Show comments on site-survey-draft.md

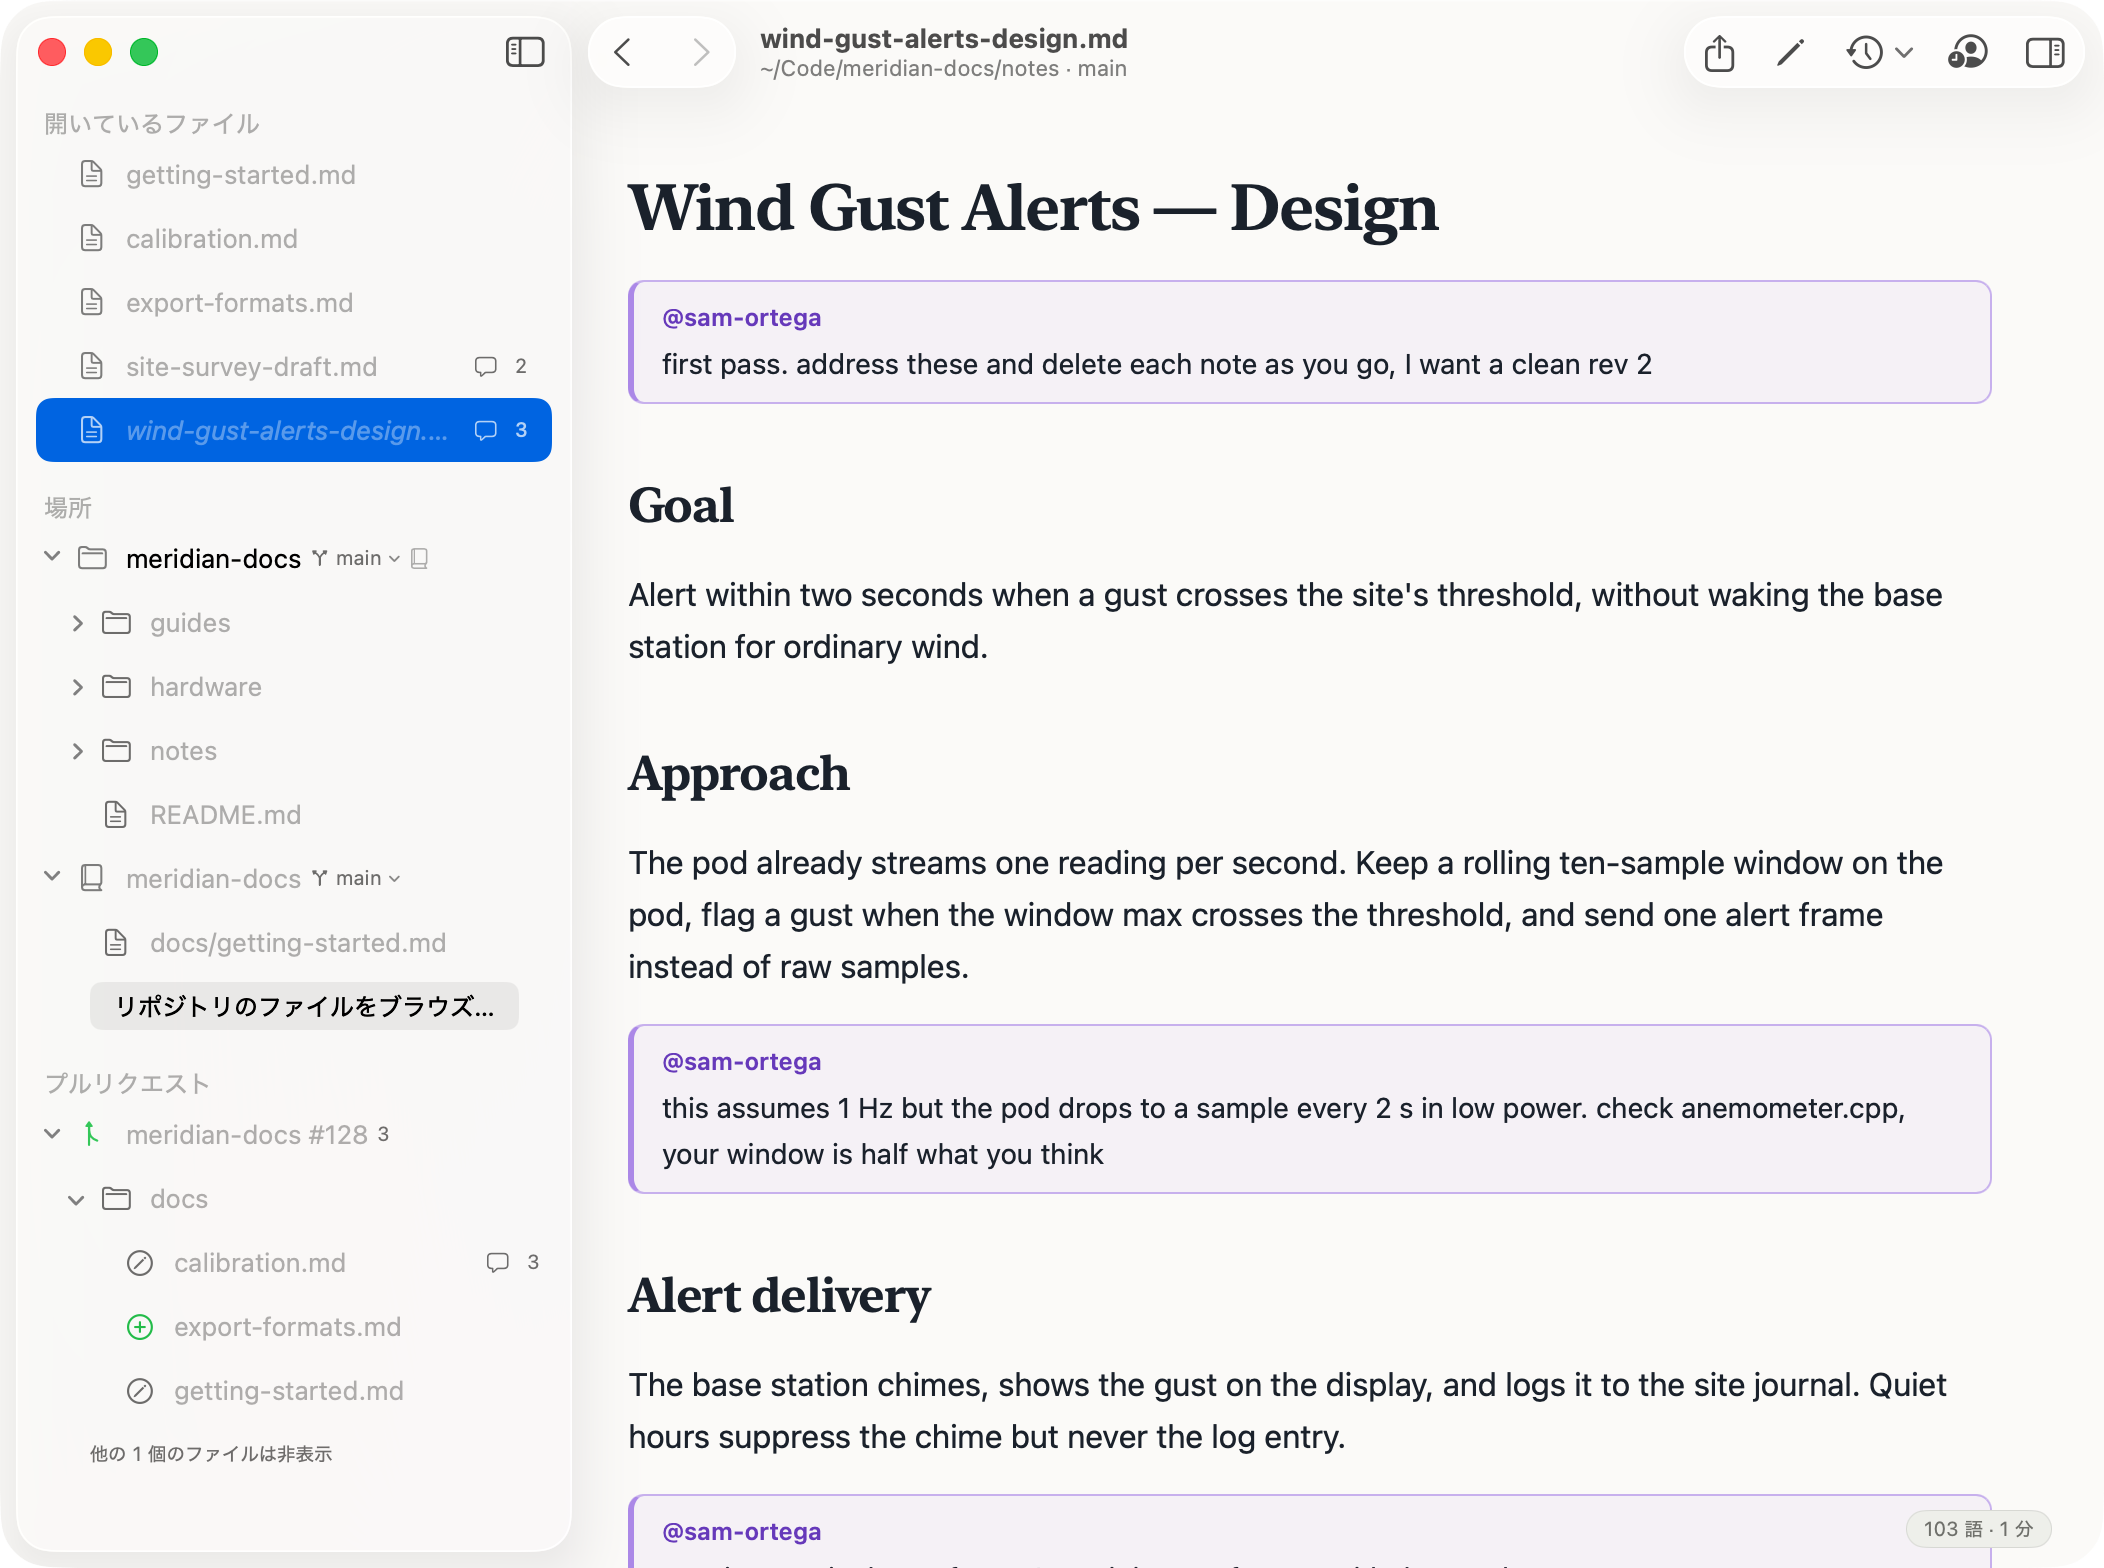(501, 366)
